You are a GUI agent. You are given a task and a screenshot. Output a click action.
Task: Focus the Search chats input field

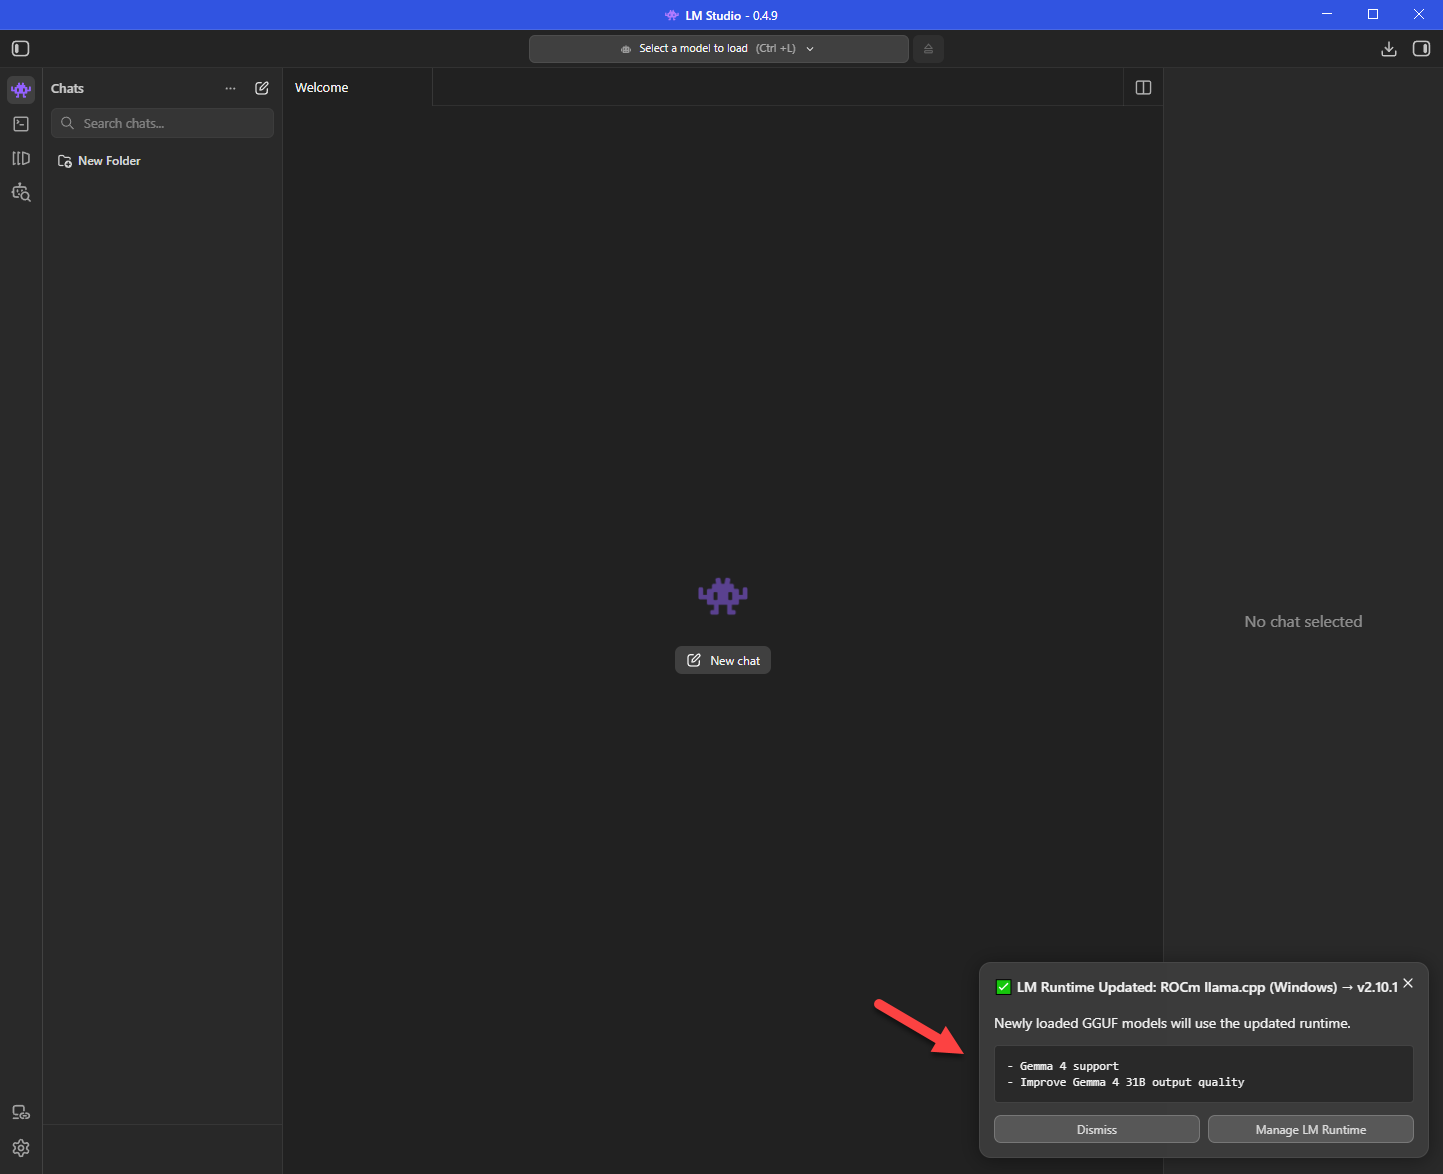coord(162,124)
